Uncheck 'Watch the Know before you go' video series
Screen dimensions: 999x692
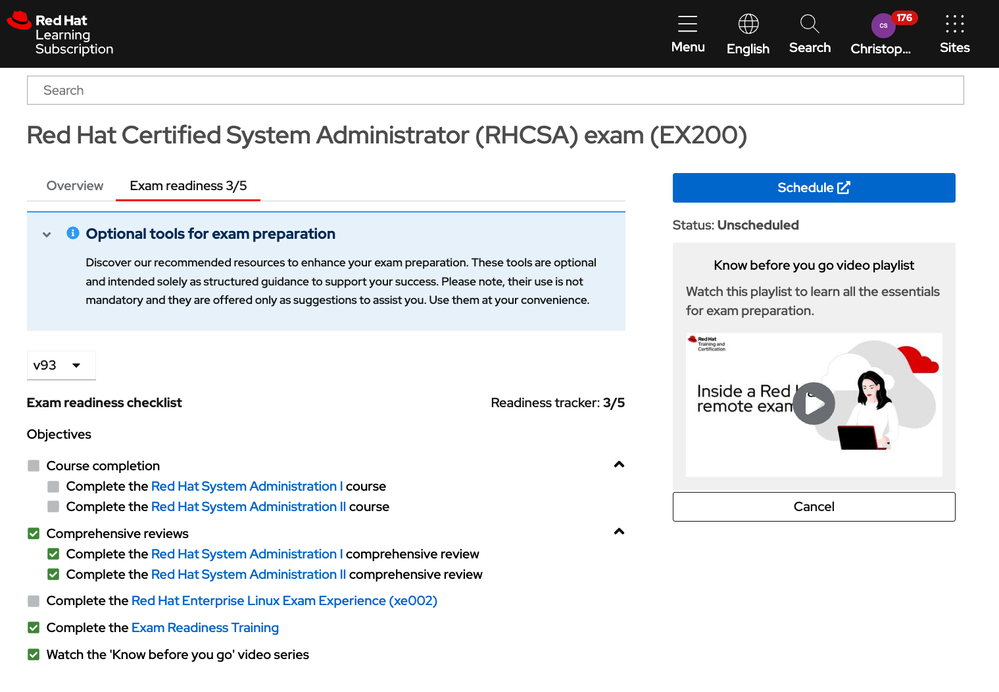pos(33,654)
